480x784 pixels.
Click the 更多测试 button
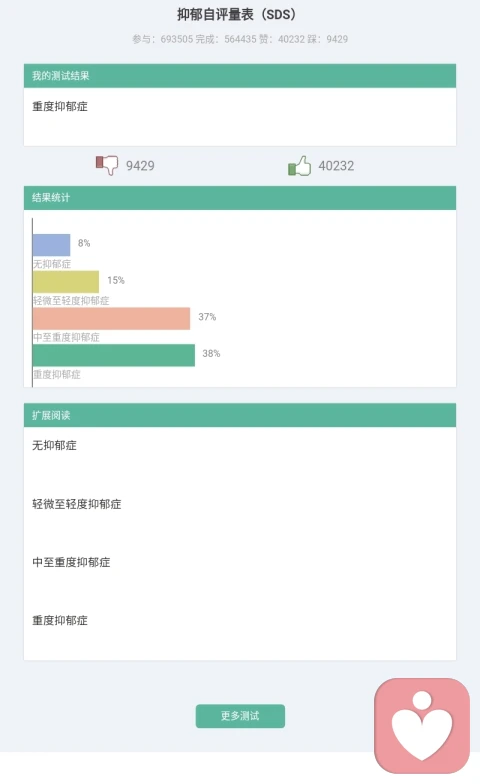coord(240,716)
